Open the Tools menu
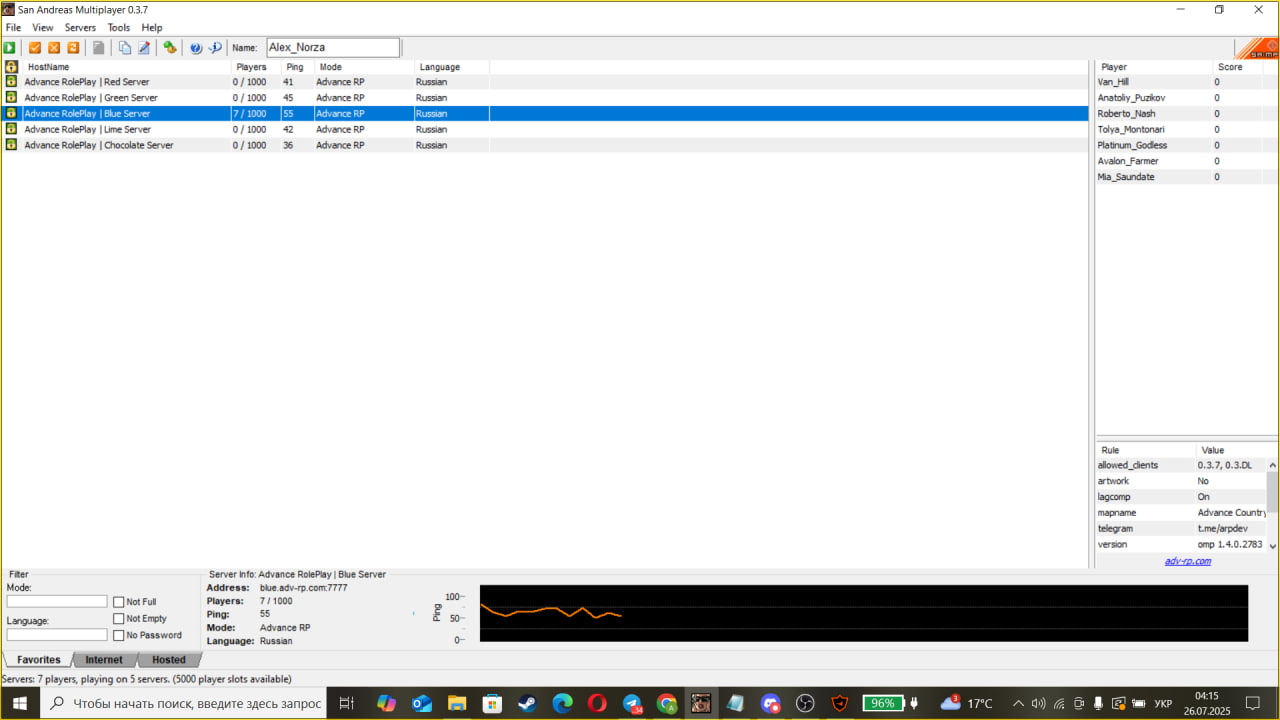The width and height of the screenshot is (1280, 720). pyautogui.click(x=119, y=28)
